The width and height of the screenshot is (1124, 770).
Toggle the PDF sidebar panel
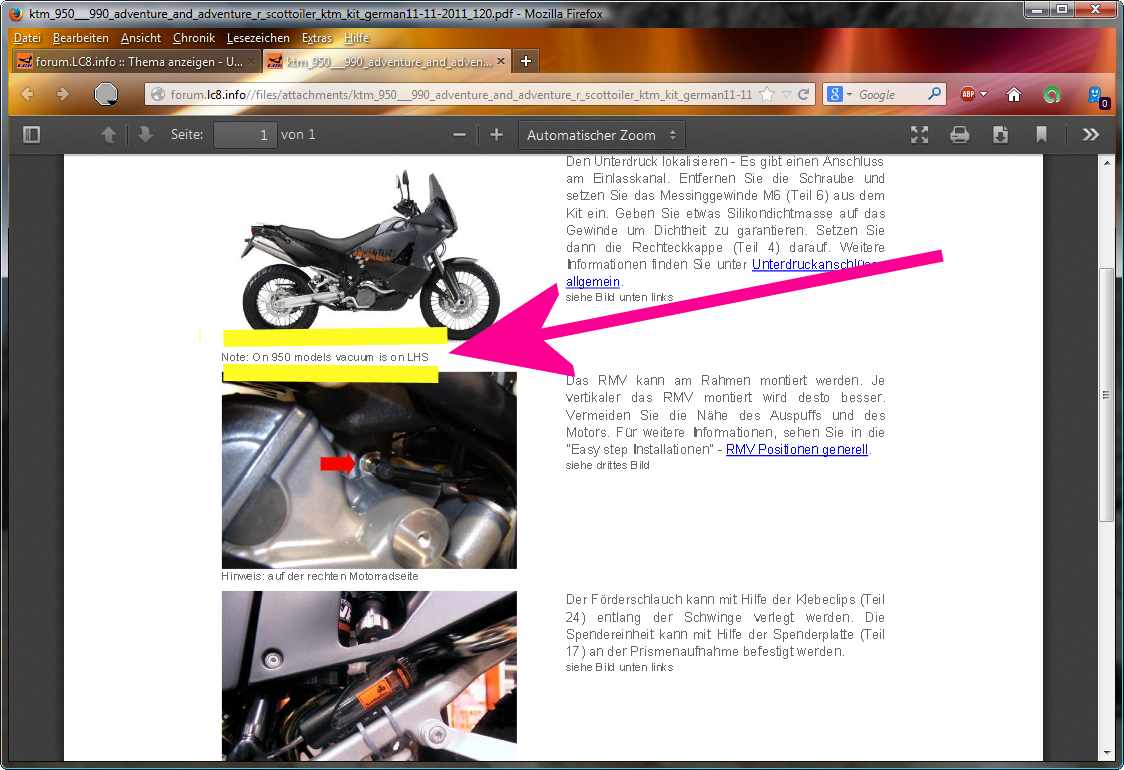(31, 135)
